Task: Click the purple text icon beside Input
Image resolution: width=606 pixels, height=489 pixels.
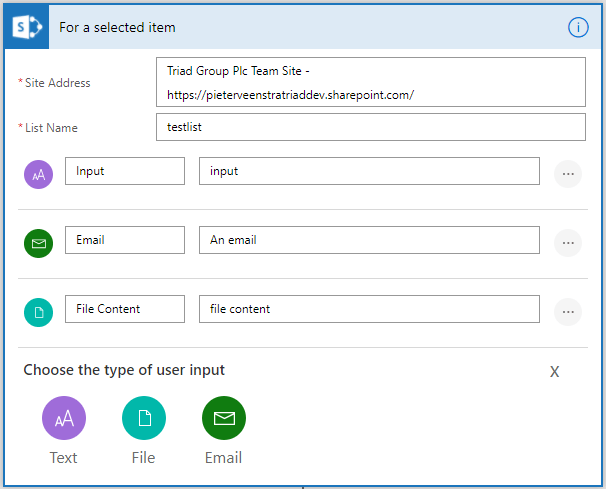Action: pos(39,174)
